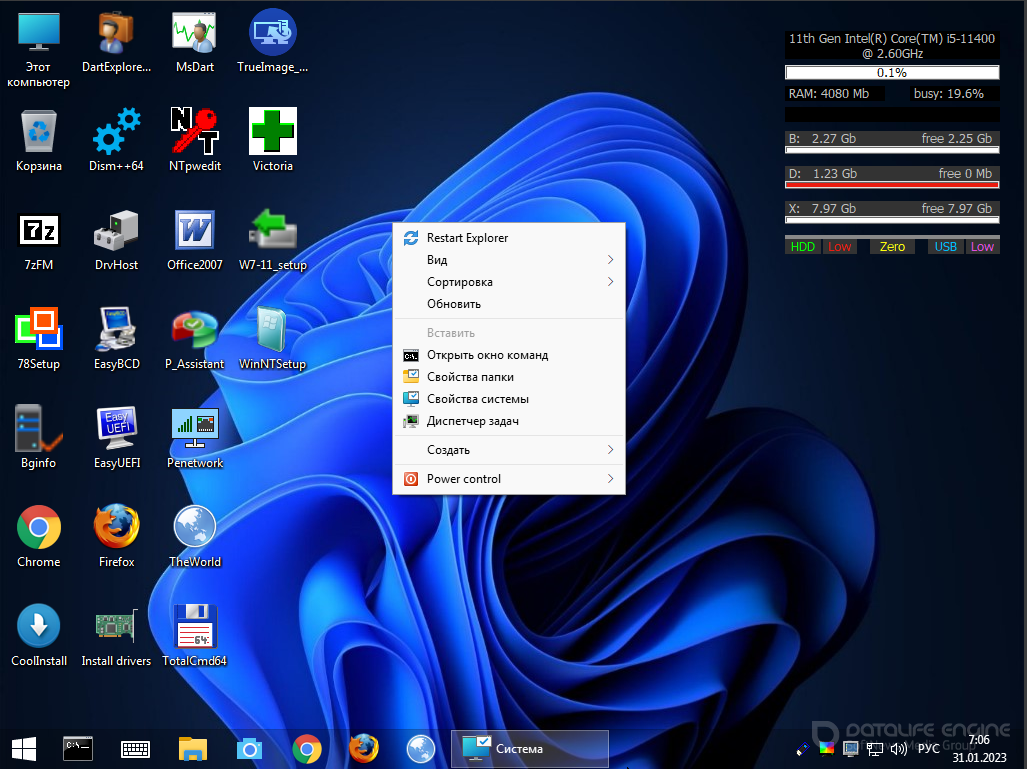Open the Penetwork network tool icon
1027x769 pixels.
[x=194, y=430]
